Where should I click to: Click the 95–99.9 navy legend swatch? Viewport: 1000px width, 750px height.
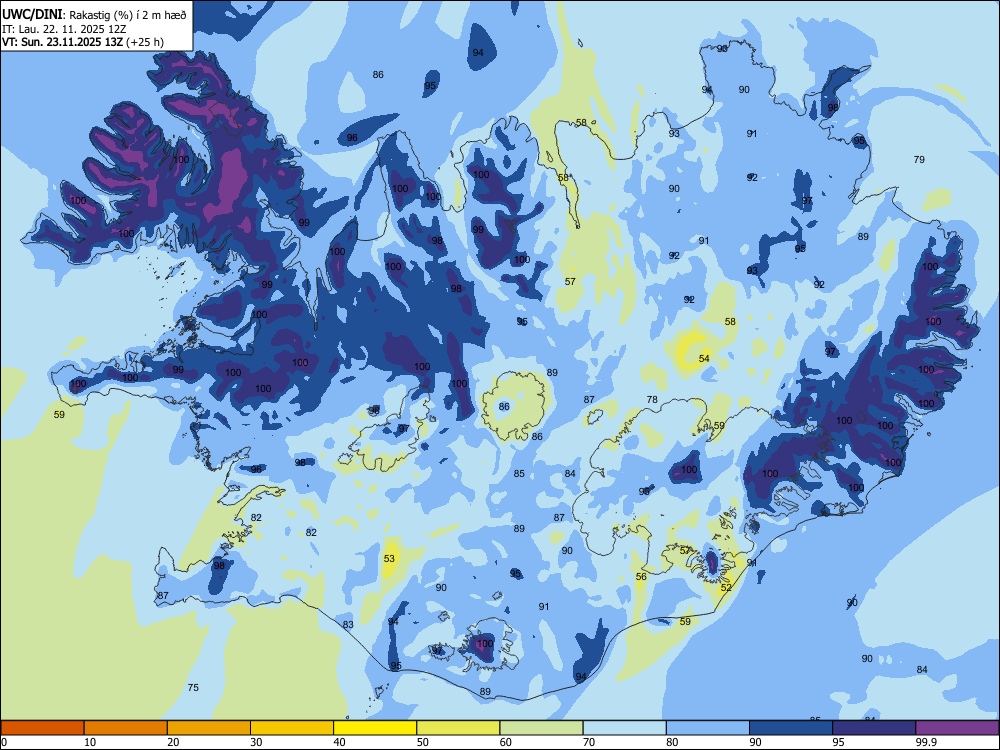click(x=874, y=728)
